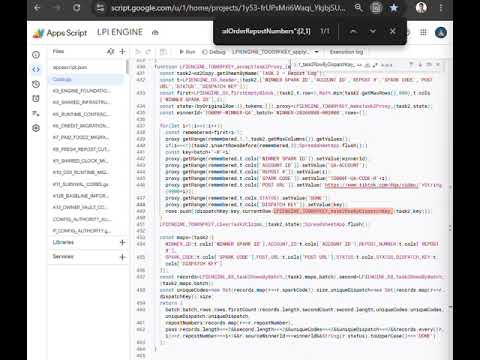Viewport: 480px width, 360px height.
Task: Open the tiktok URL in code line 446
Action: point(371,185)
